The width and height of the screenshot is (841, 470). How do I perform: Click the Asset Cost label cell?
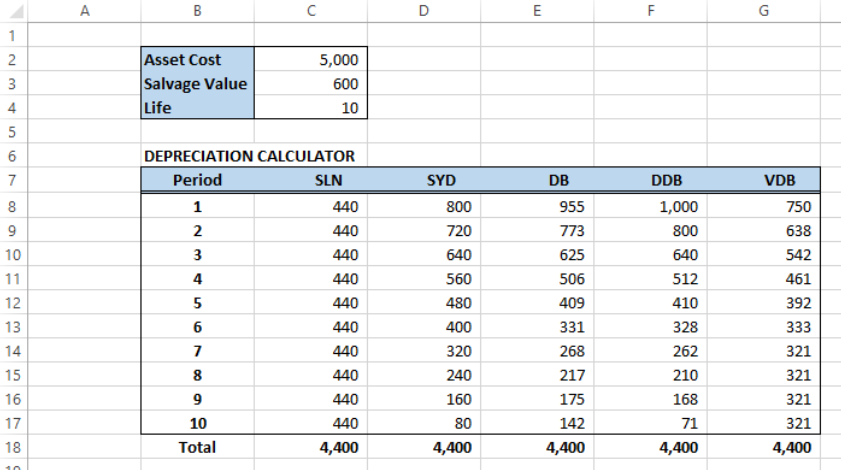197,60
